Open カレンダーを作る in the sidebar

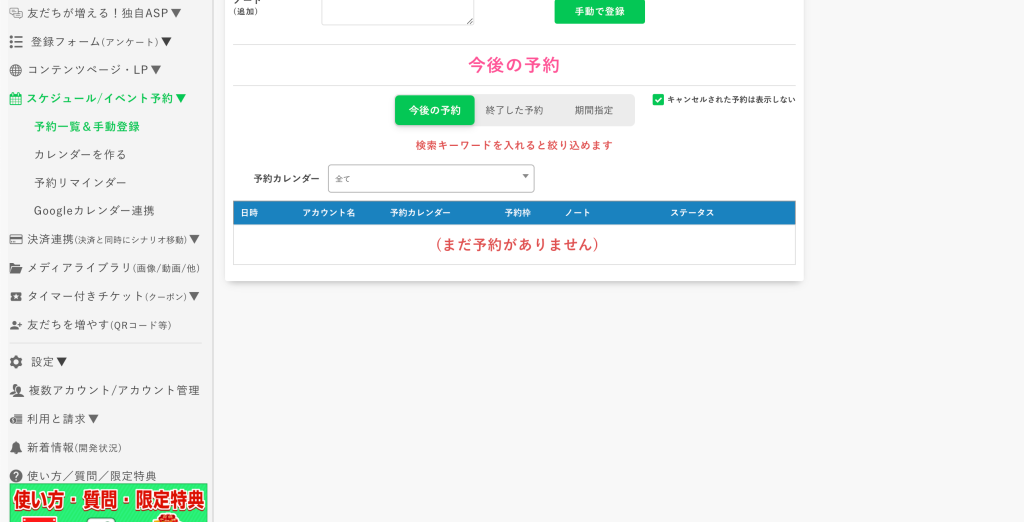click(80, 155)
